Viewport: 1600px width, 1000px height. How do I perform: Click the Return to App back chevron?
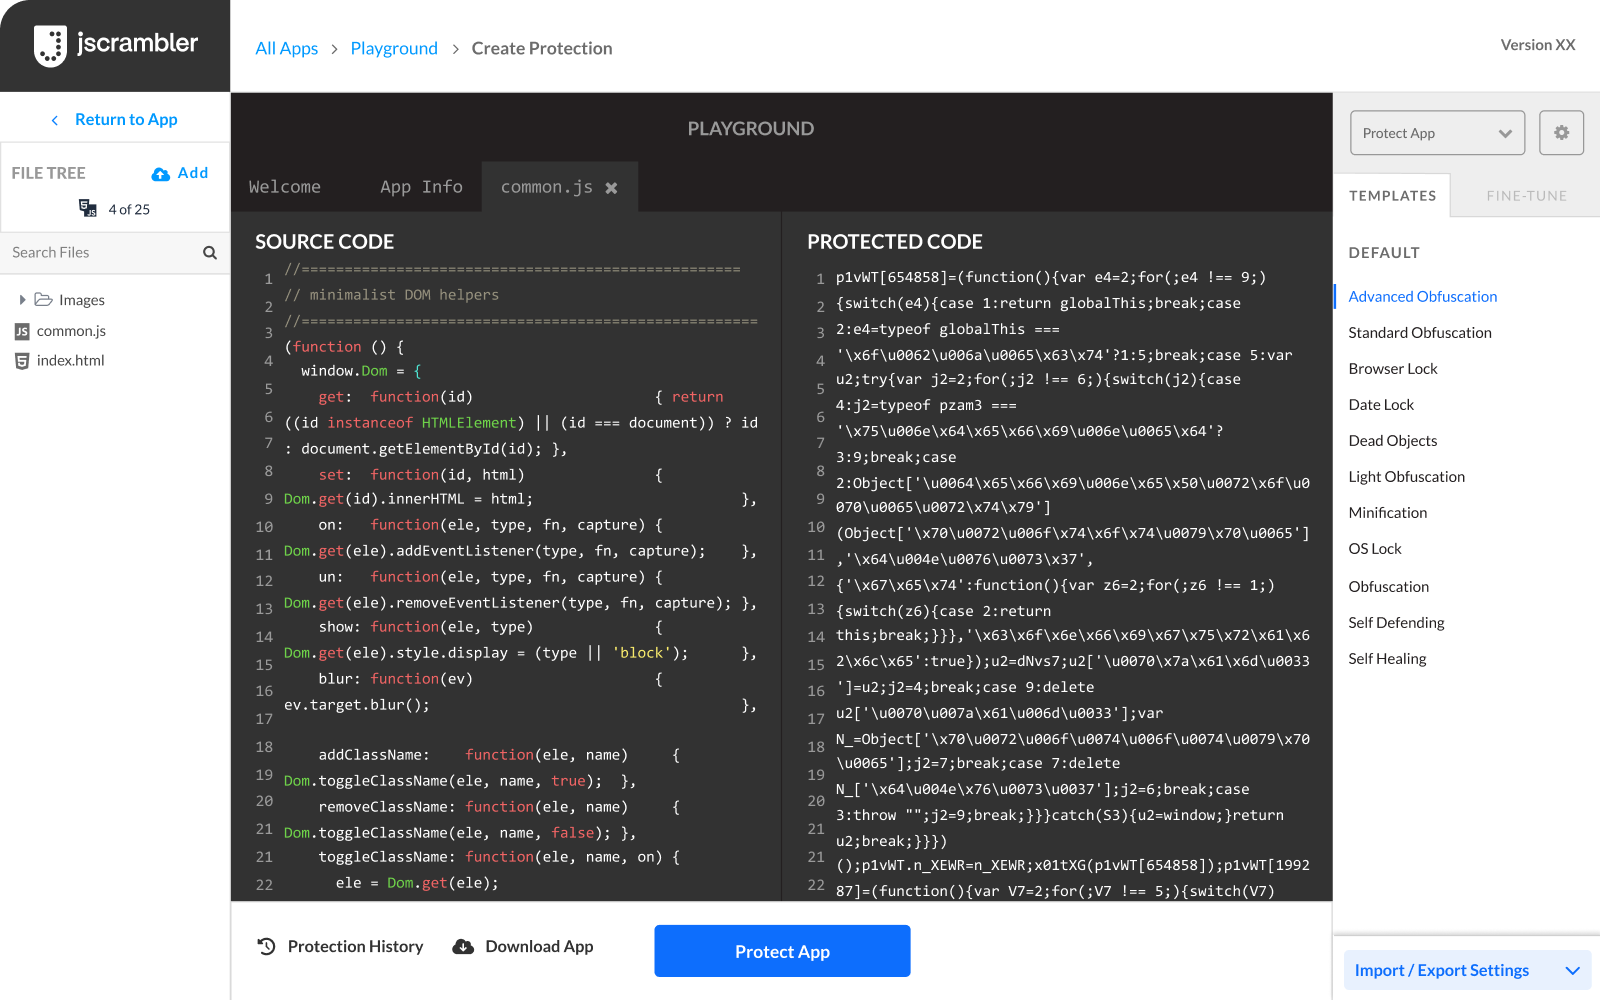click(54, 120)
